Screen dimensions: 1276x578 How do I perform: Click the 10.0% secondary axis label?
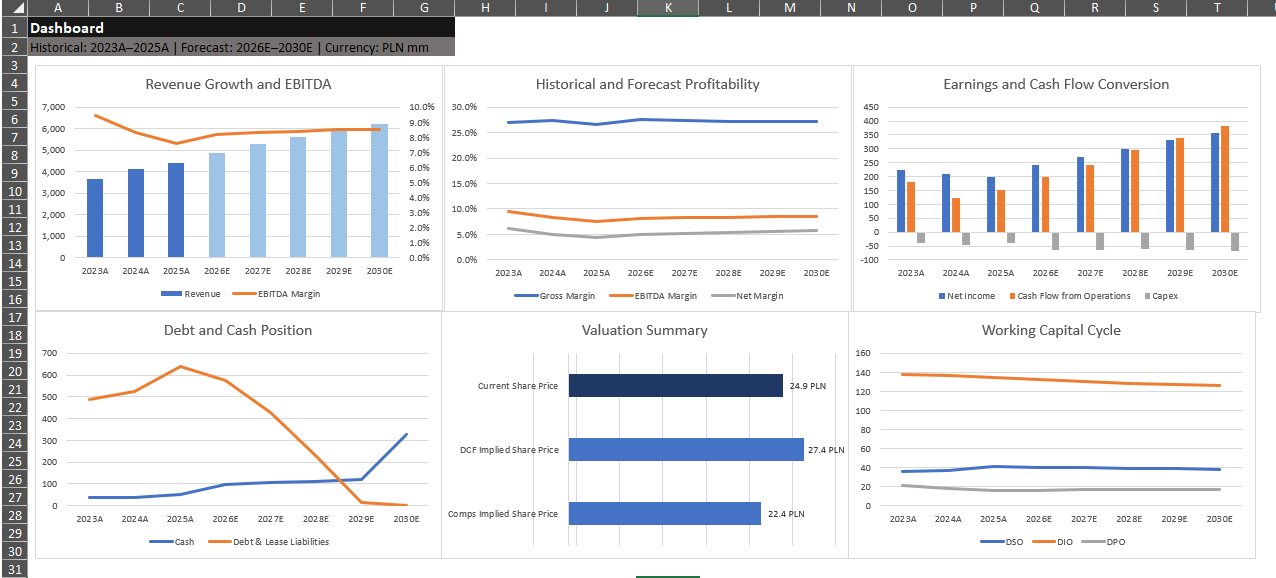click(422, 107)
